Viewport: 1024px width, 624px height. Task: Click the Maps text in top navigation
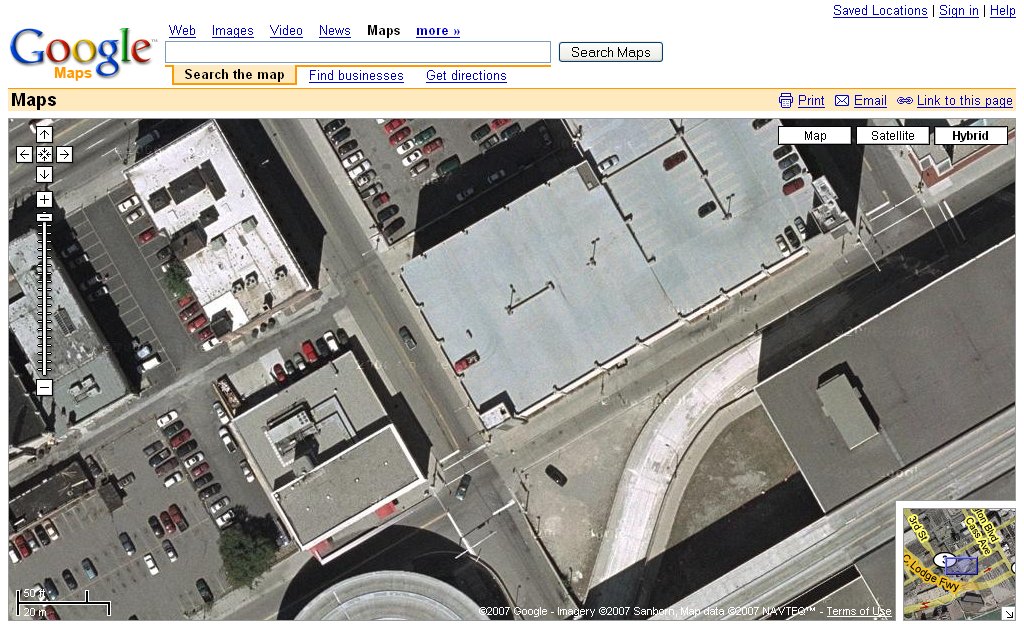383,31
